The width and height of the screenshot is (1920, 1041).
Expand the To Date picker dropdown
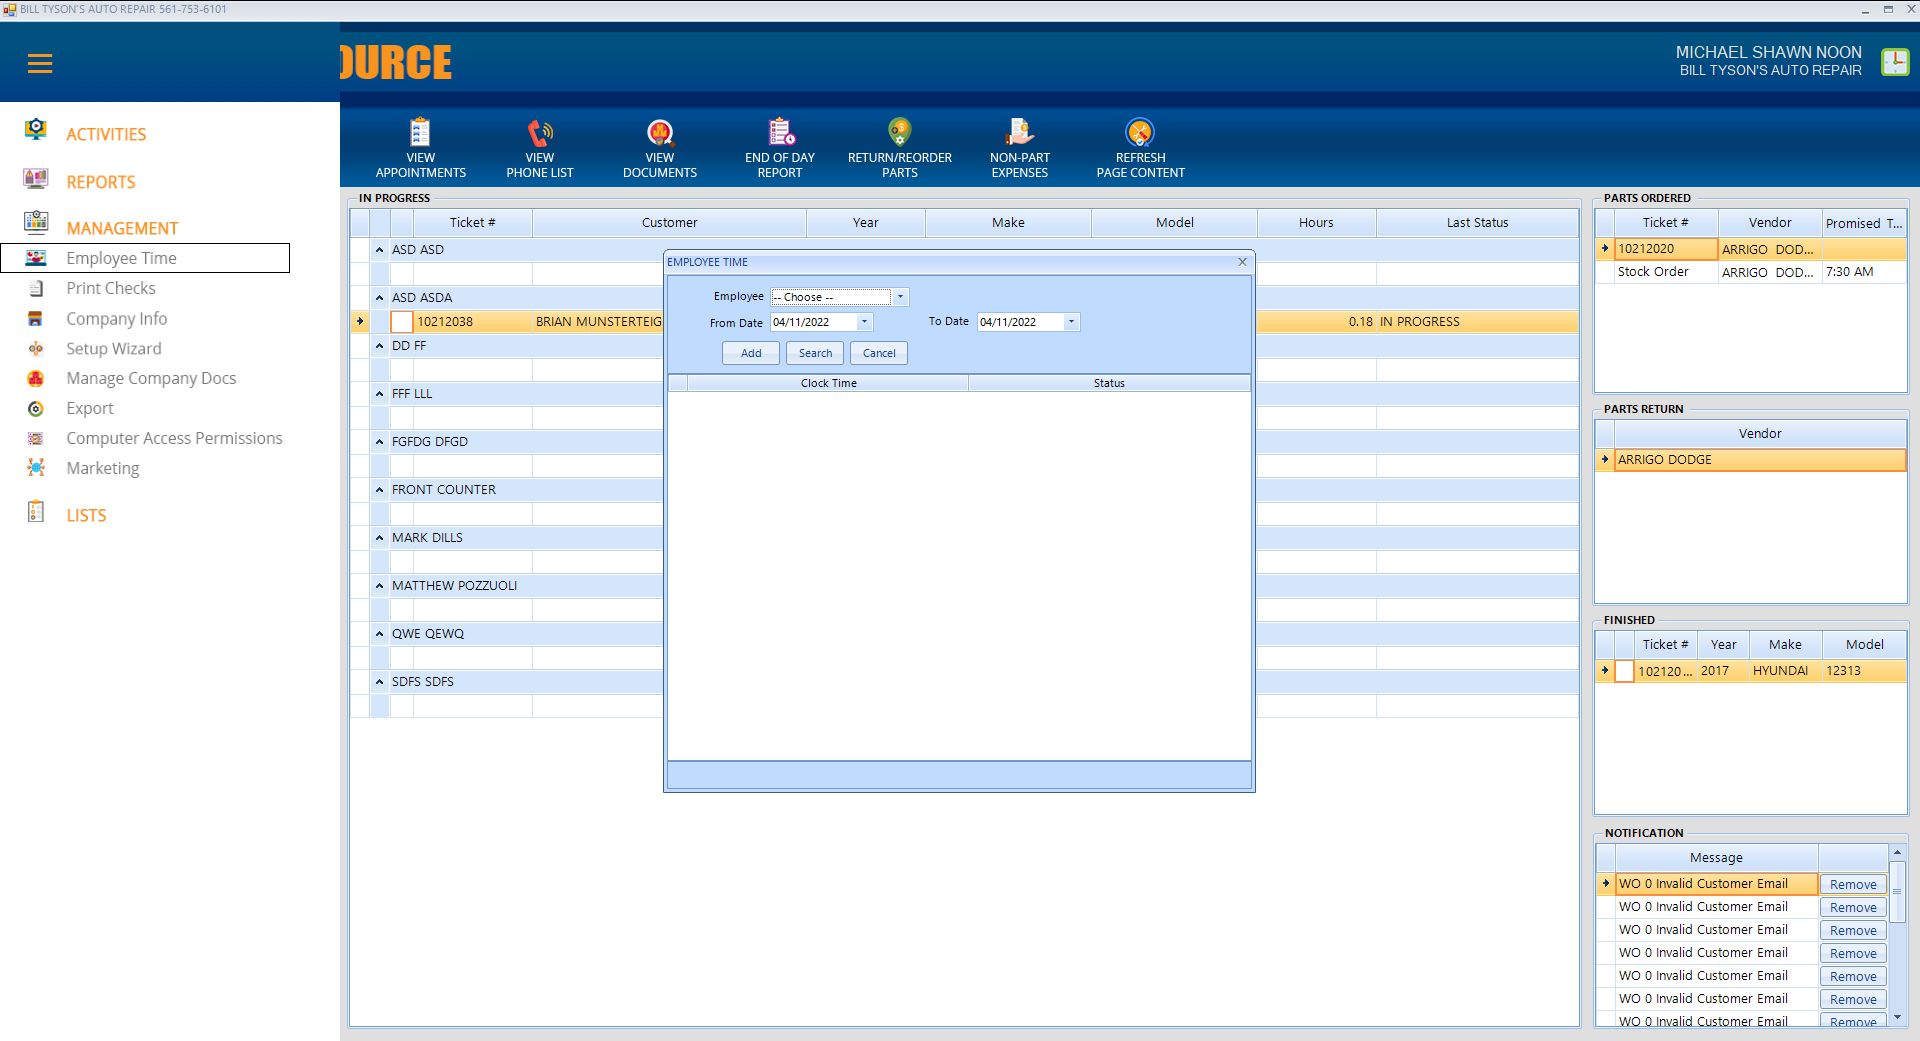click(1071, 322)
